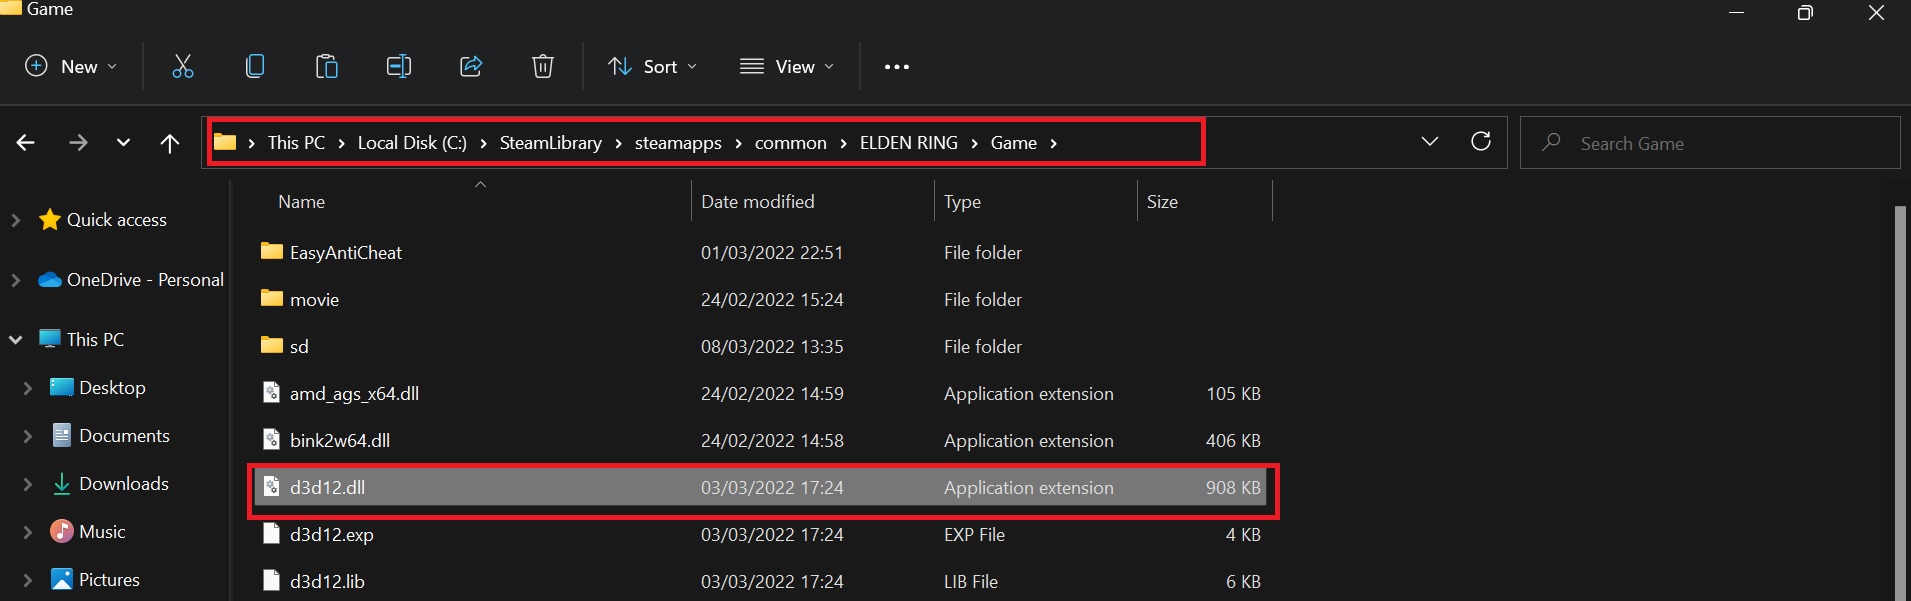
Task: Refresh the current folder view
Action: (x=1481, y=142)
